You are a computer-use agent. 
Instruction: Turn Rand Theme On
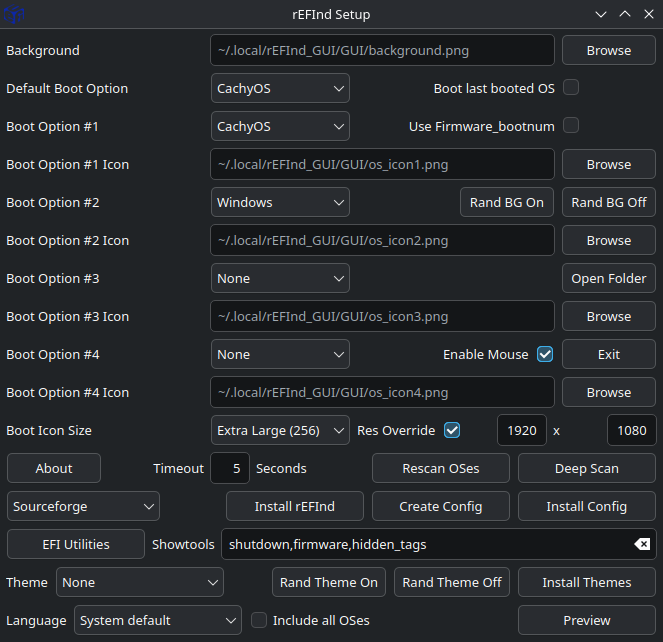[x=329, y=582]
